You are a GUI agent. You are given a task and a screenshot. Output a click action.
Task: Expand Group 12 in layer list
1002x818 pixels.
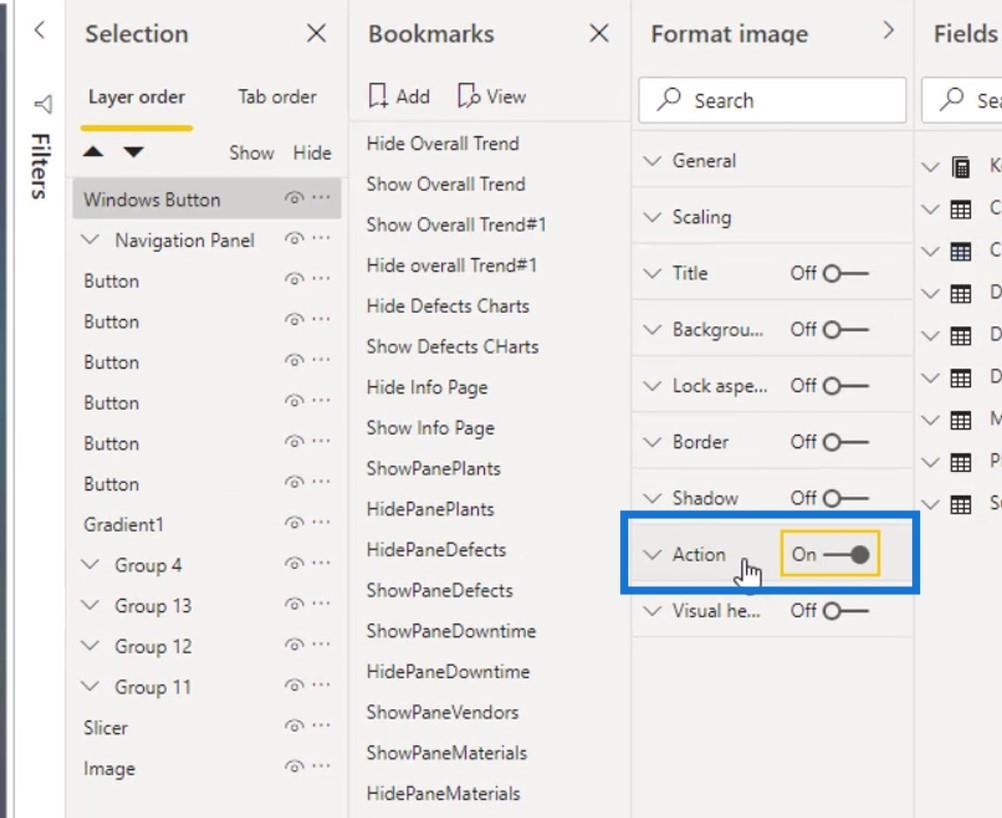point(91,646)
